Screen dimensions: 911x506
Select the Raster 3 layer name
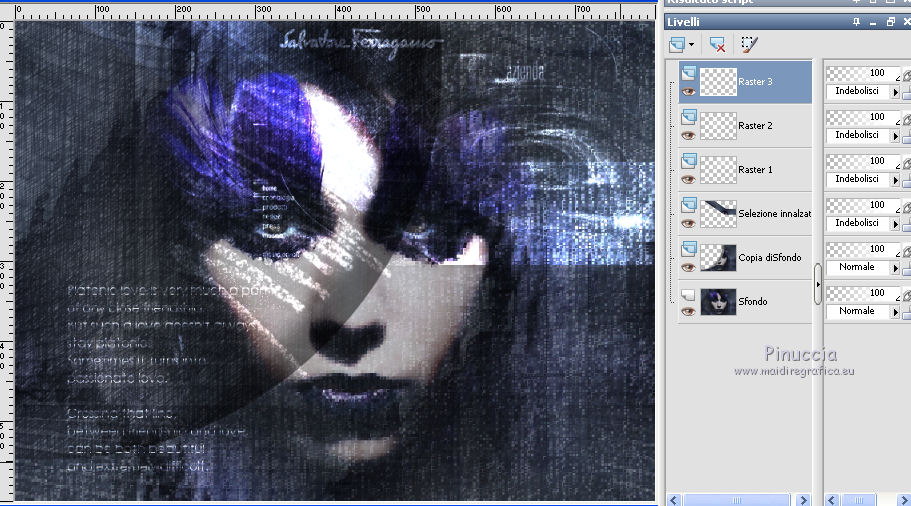[755, 82]
